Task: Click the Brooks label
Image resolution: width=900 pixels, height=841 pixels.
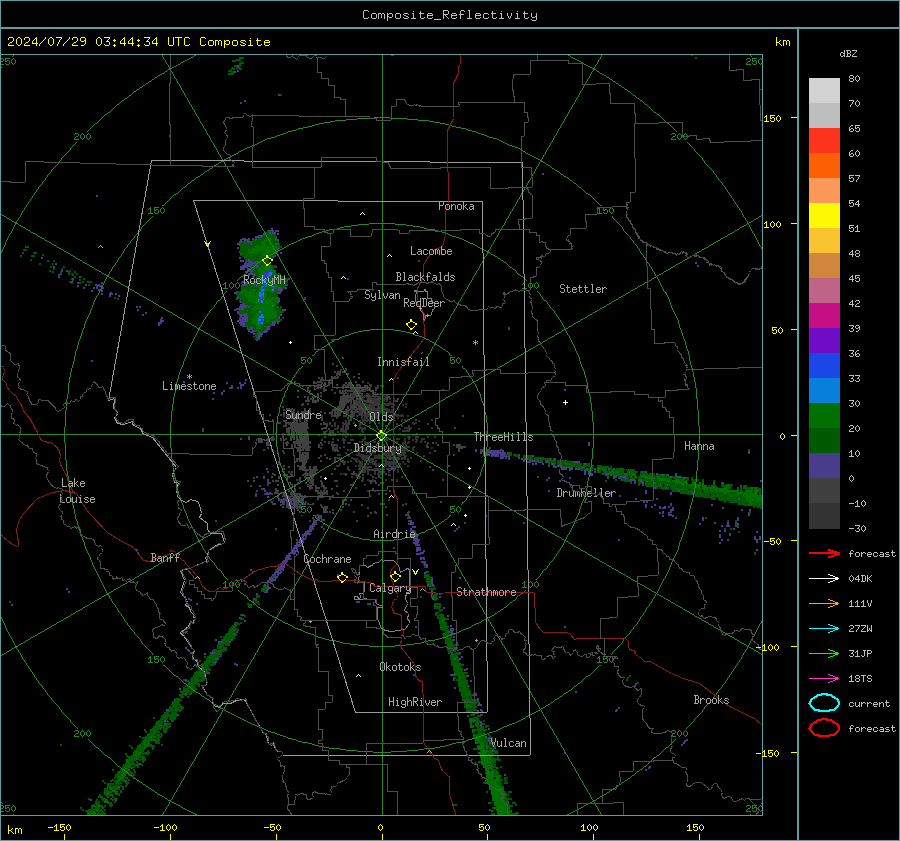Action: pyautogui.click(x=711, y=700)
